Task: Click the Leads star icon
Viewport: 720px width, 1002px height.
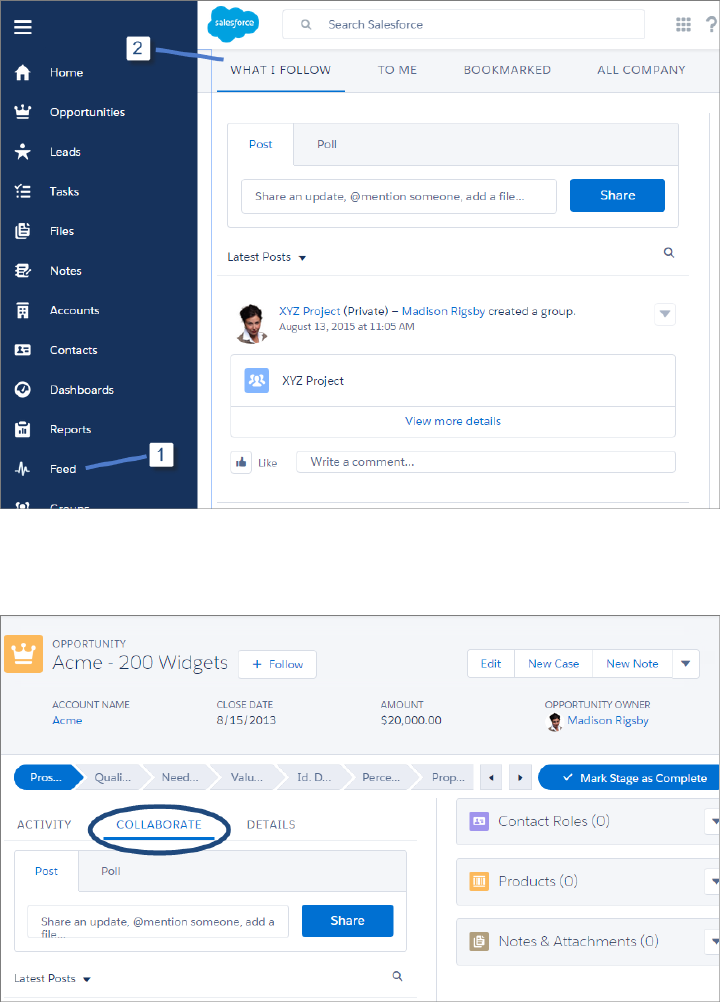Action: coord(22,151)
